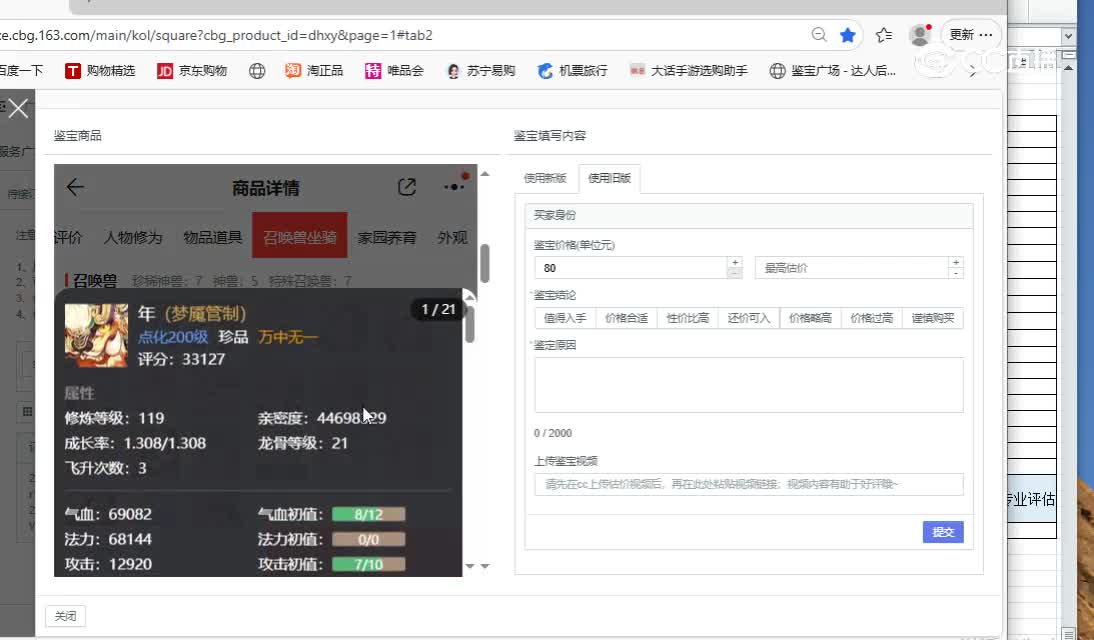Open the 唯品会 bookmark
1094x640 pixels.
[x=394, y=70]
